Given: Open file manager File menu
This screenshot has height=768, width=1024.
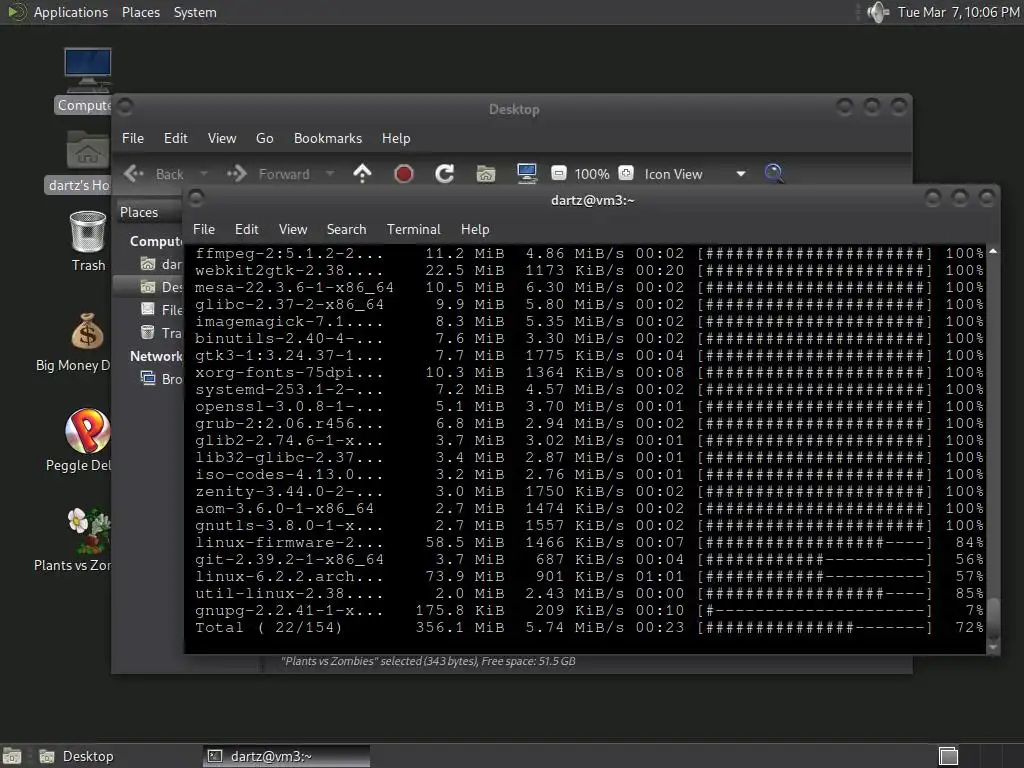Looking at the screenshot, I should coord(133,138).
